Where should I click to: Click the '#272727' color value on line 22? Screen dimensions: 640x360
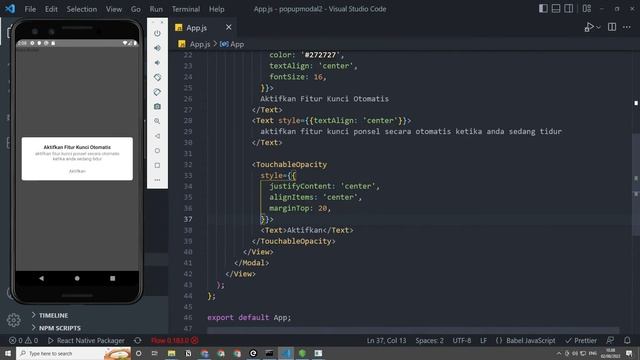320,55
